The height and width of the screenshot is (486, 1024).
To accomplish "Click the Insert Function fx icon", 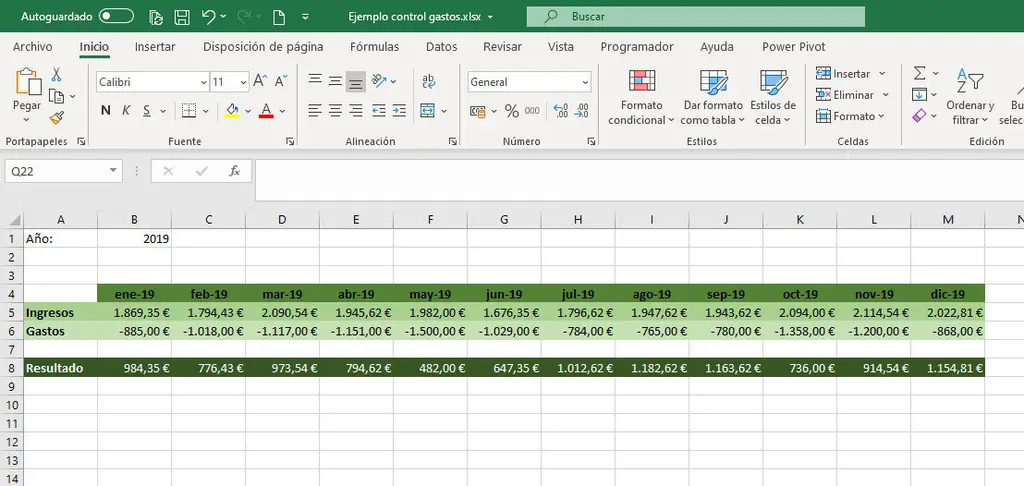I will [235, 171].
